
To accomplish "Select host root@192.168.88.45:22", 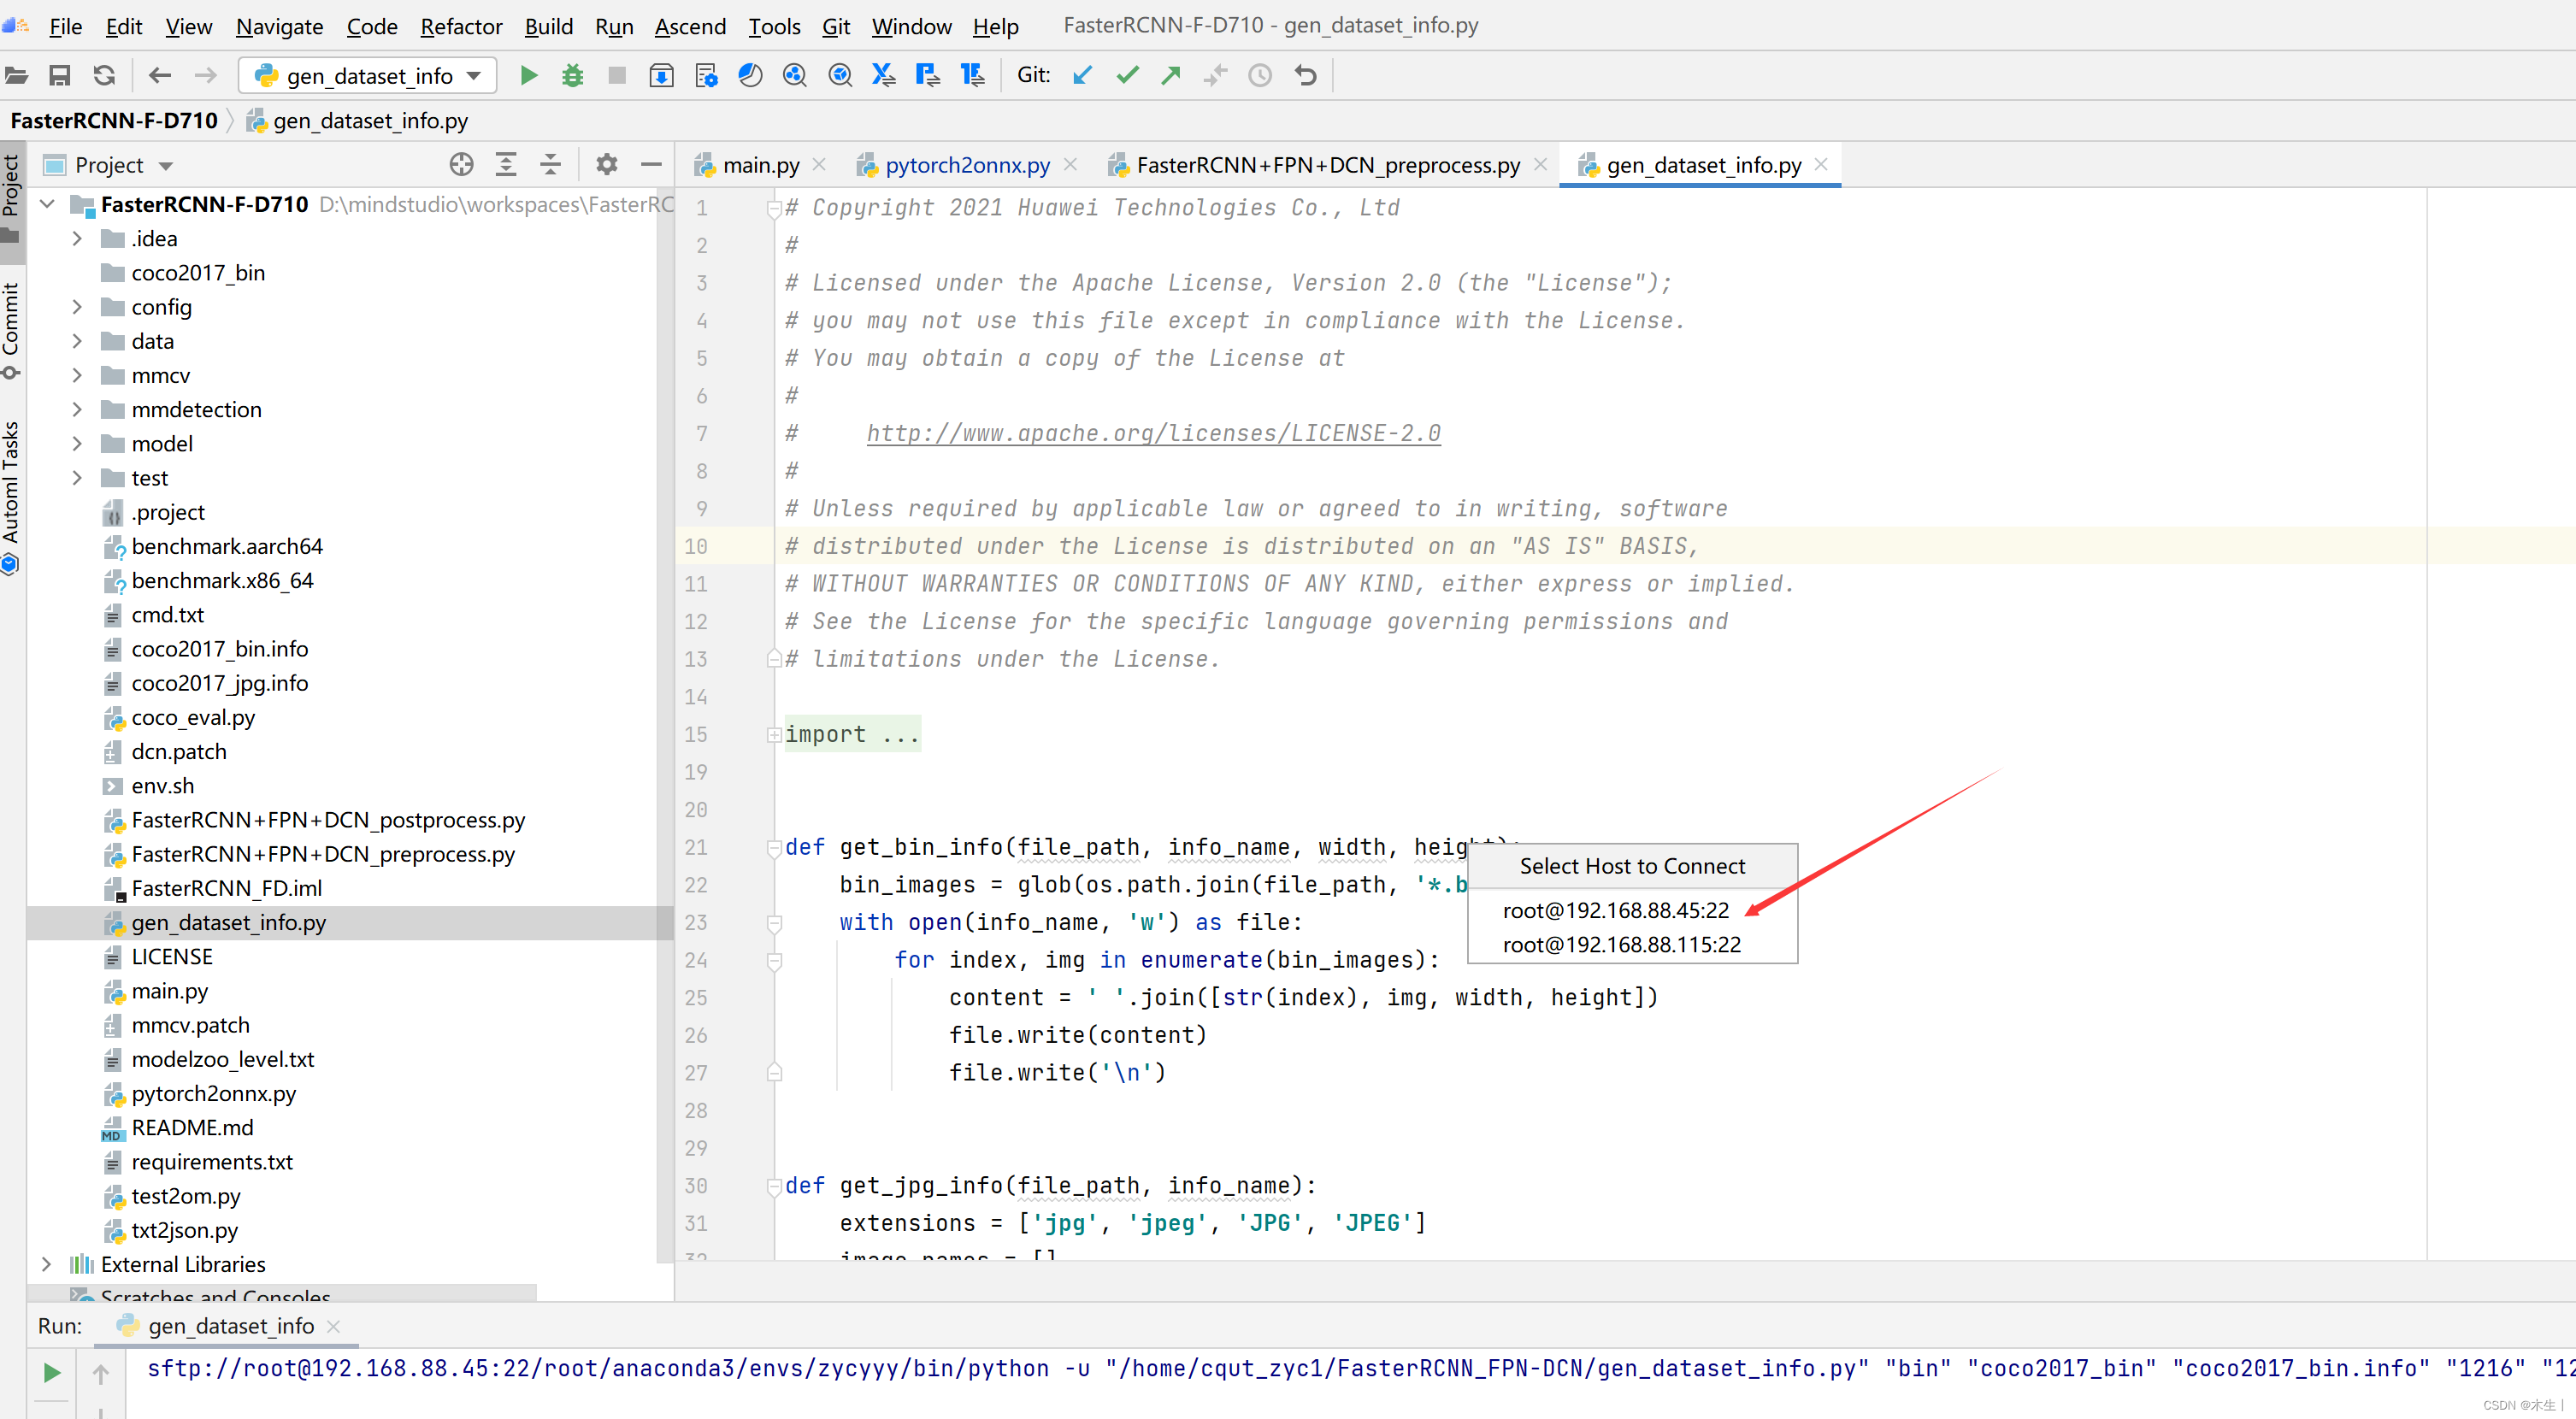I will (1615, 910).
